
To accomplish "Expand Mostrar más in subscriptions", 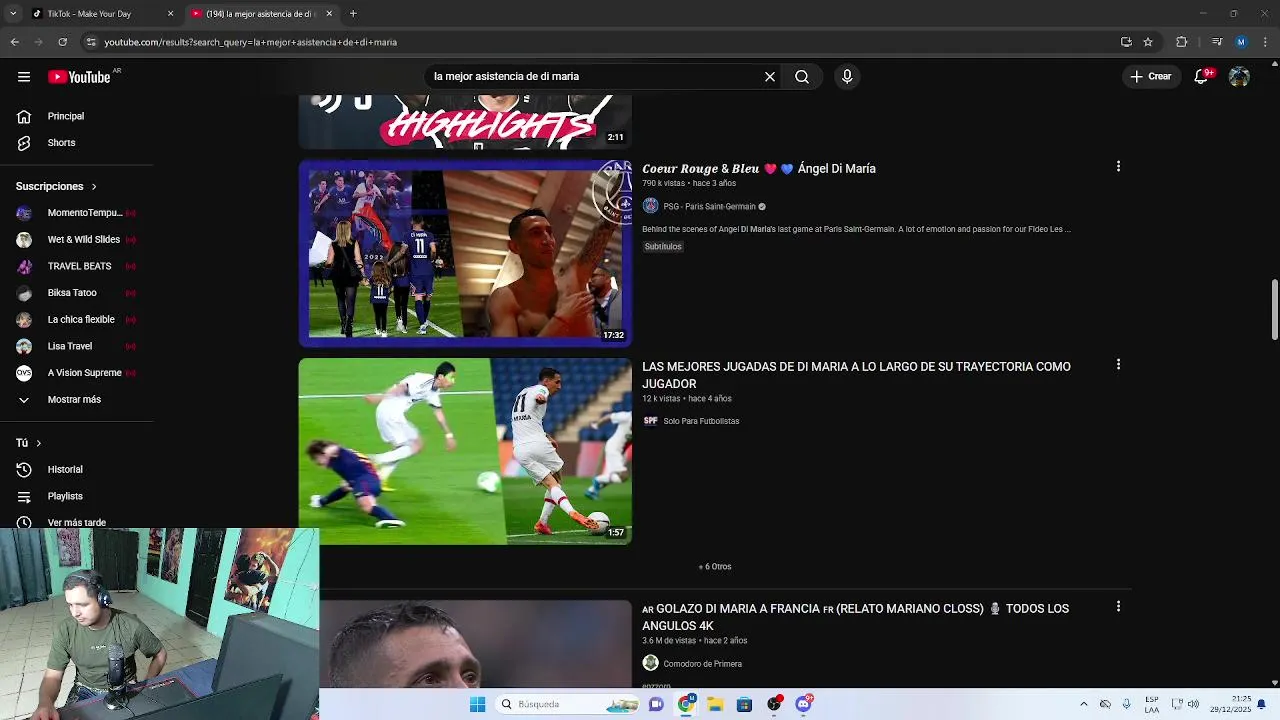I will coord(76,400).
